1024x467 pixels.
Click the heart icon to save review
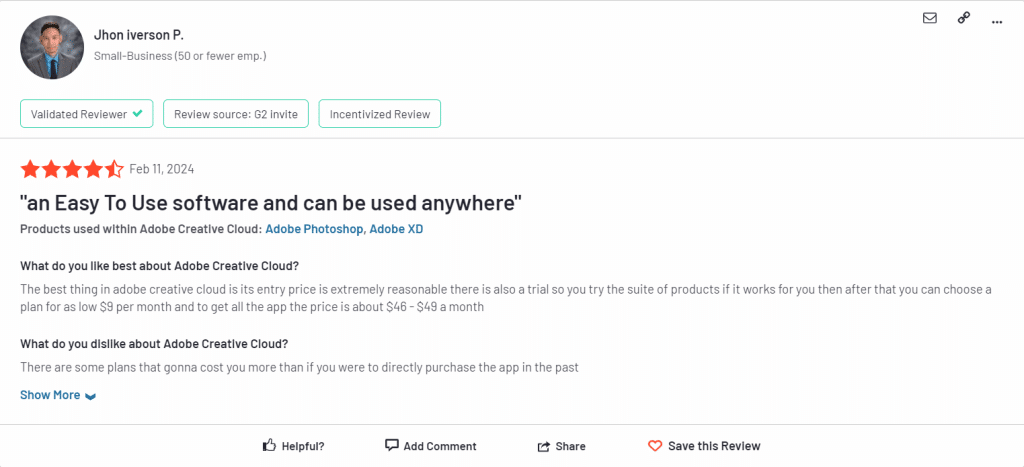[655, 446]
